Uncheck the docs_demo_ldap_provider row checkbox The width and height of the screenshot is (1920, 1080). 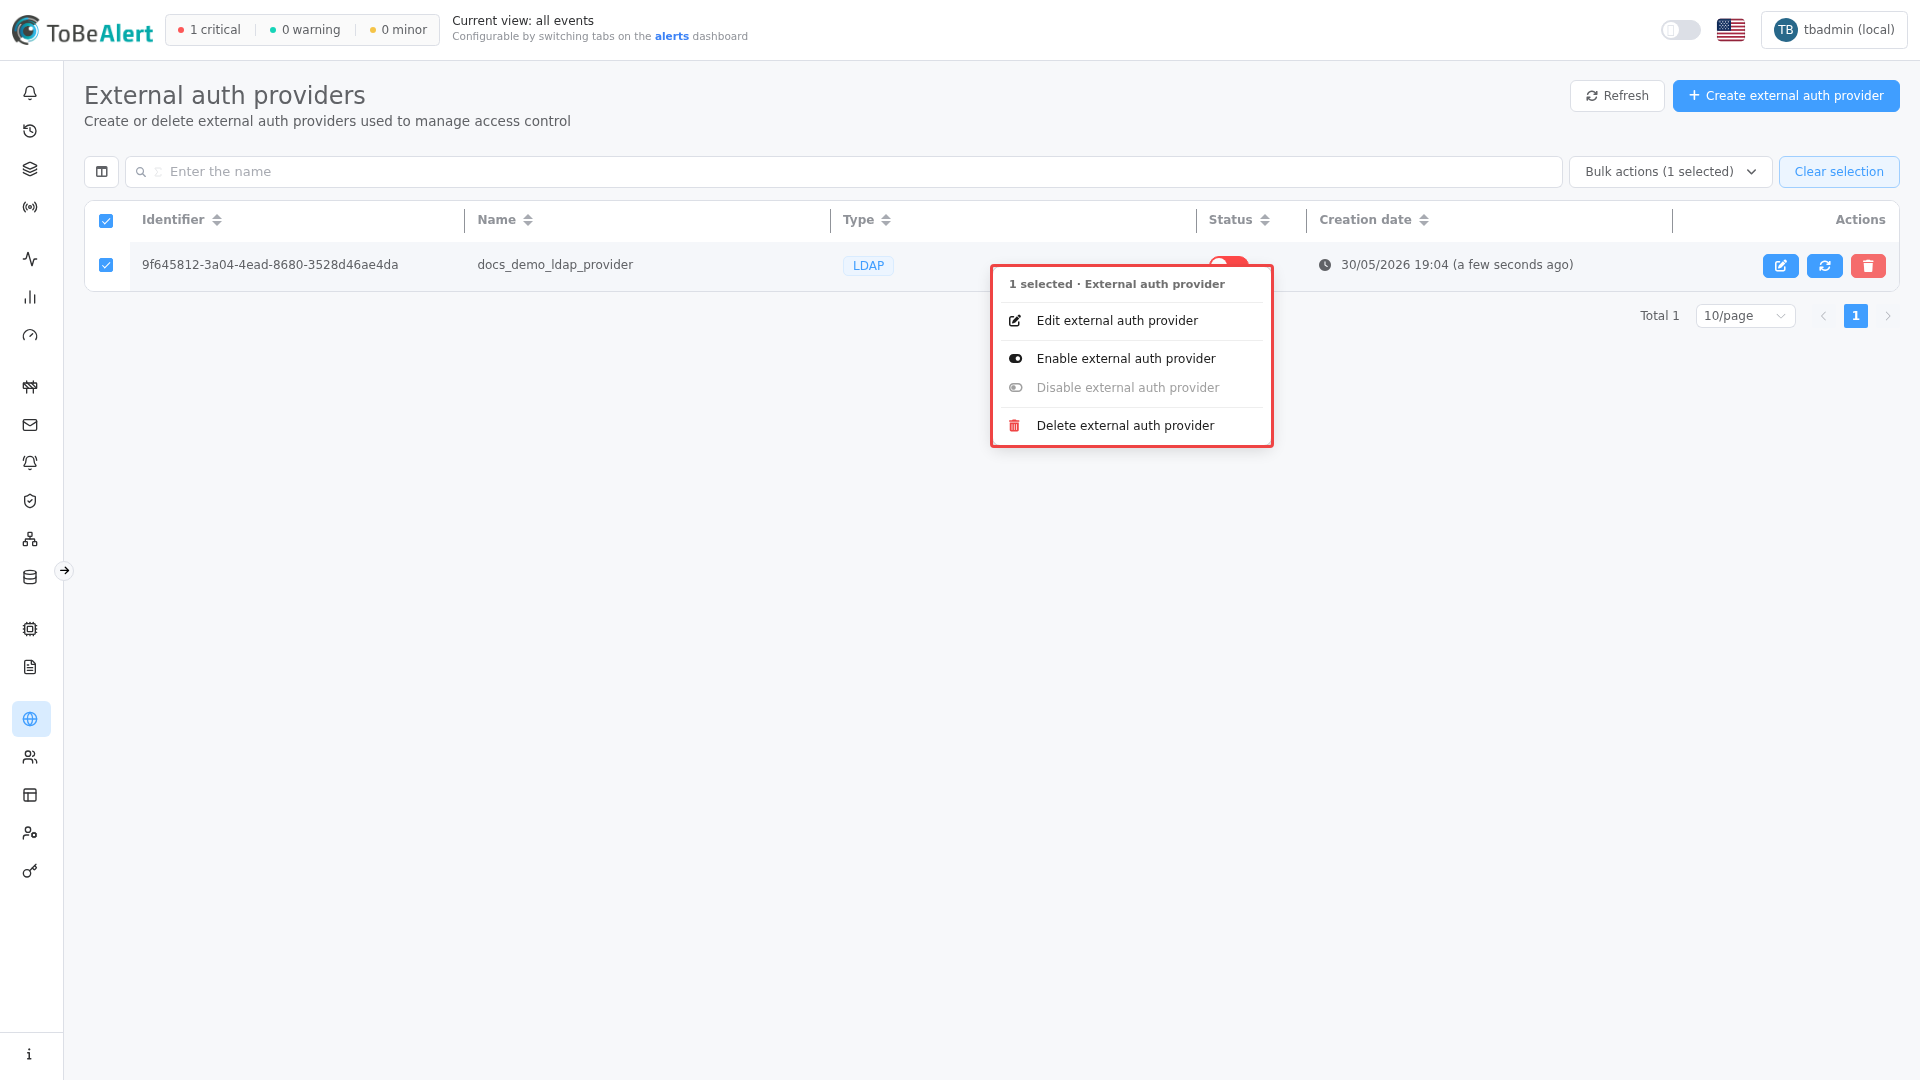pos(106,265)
